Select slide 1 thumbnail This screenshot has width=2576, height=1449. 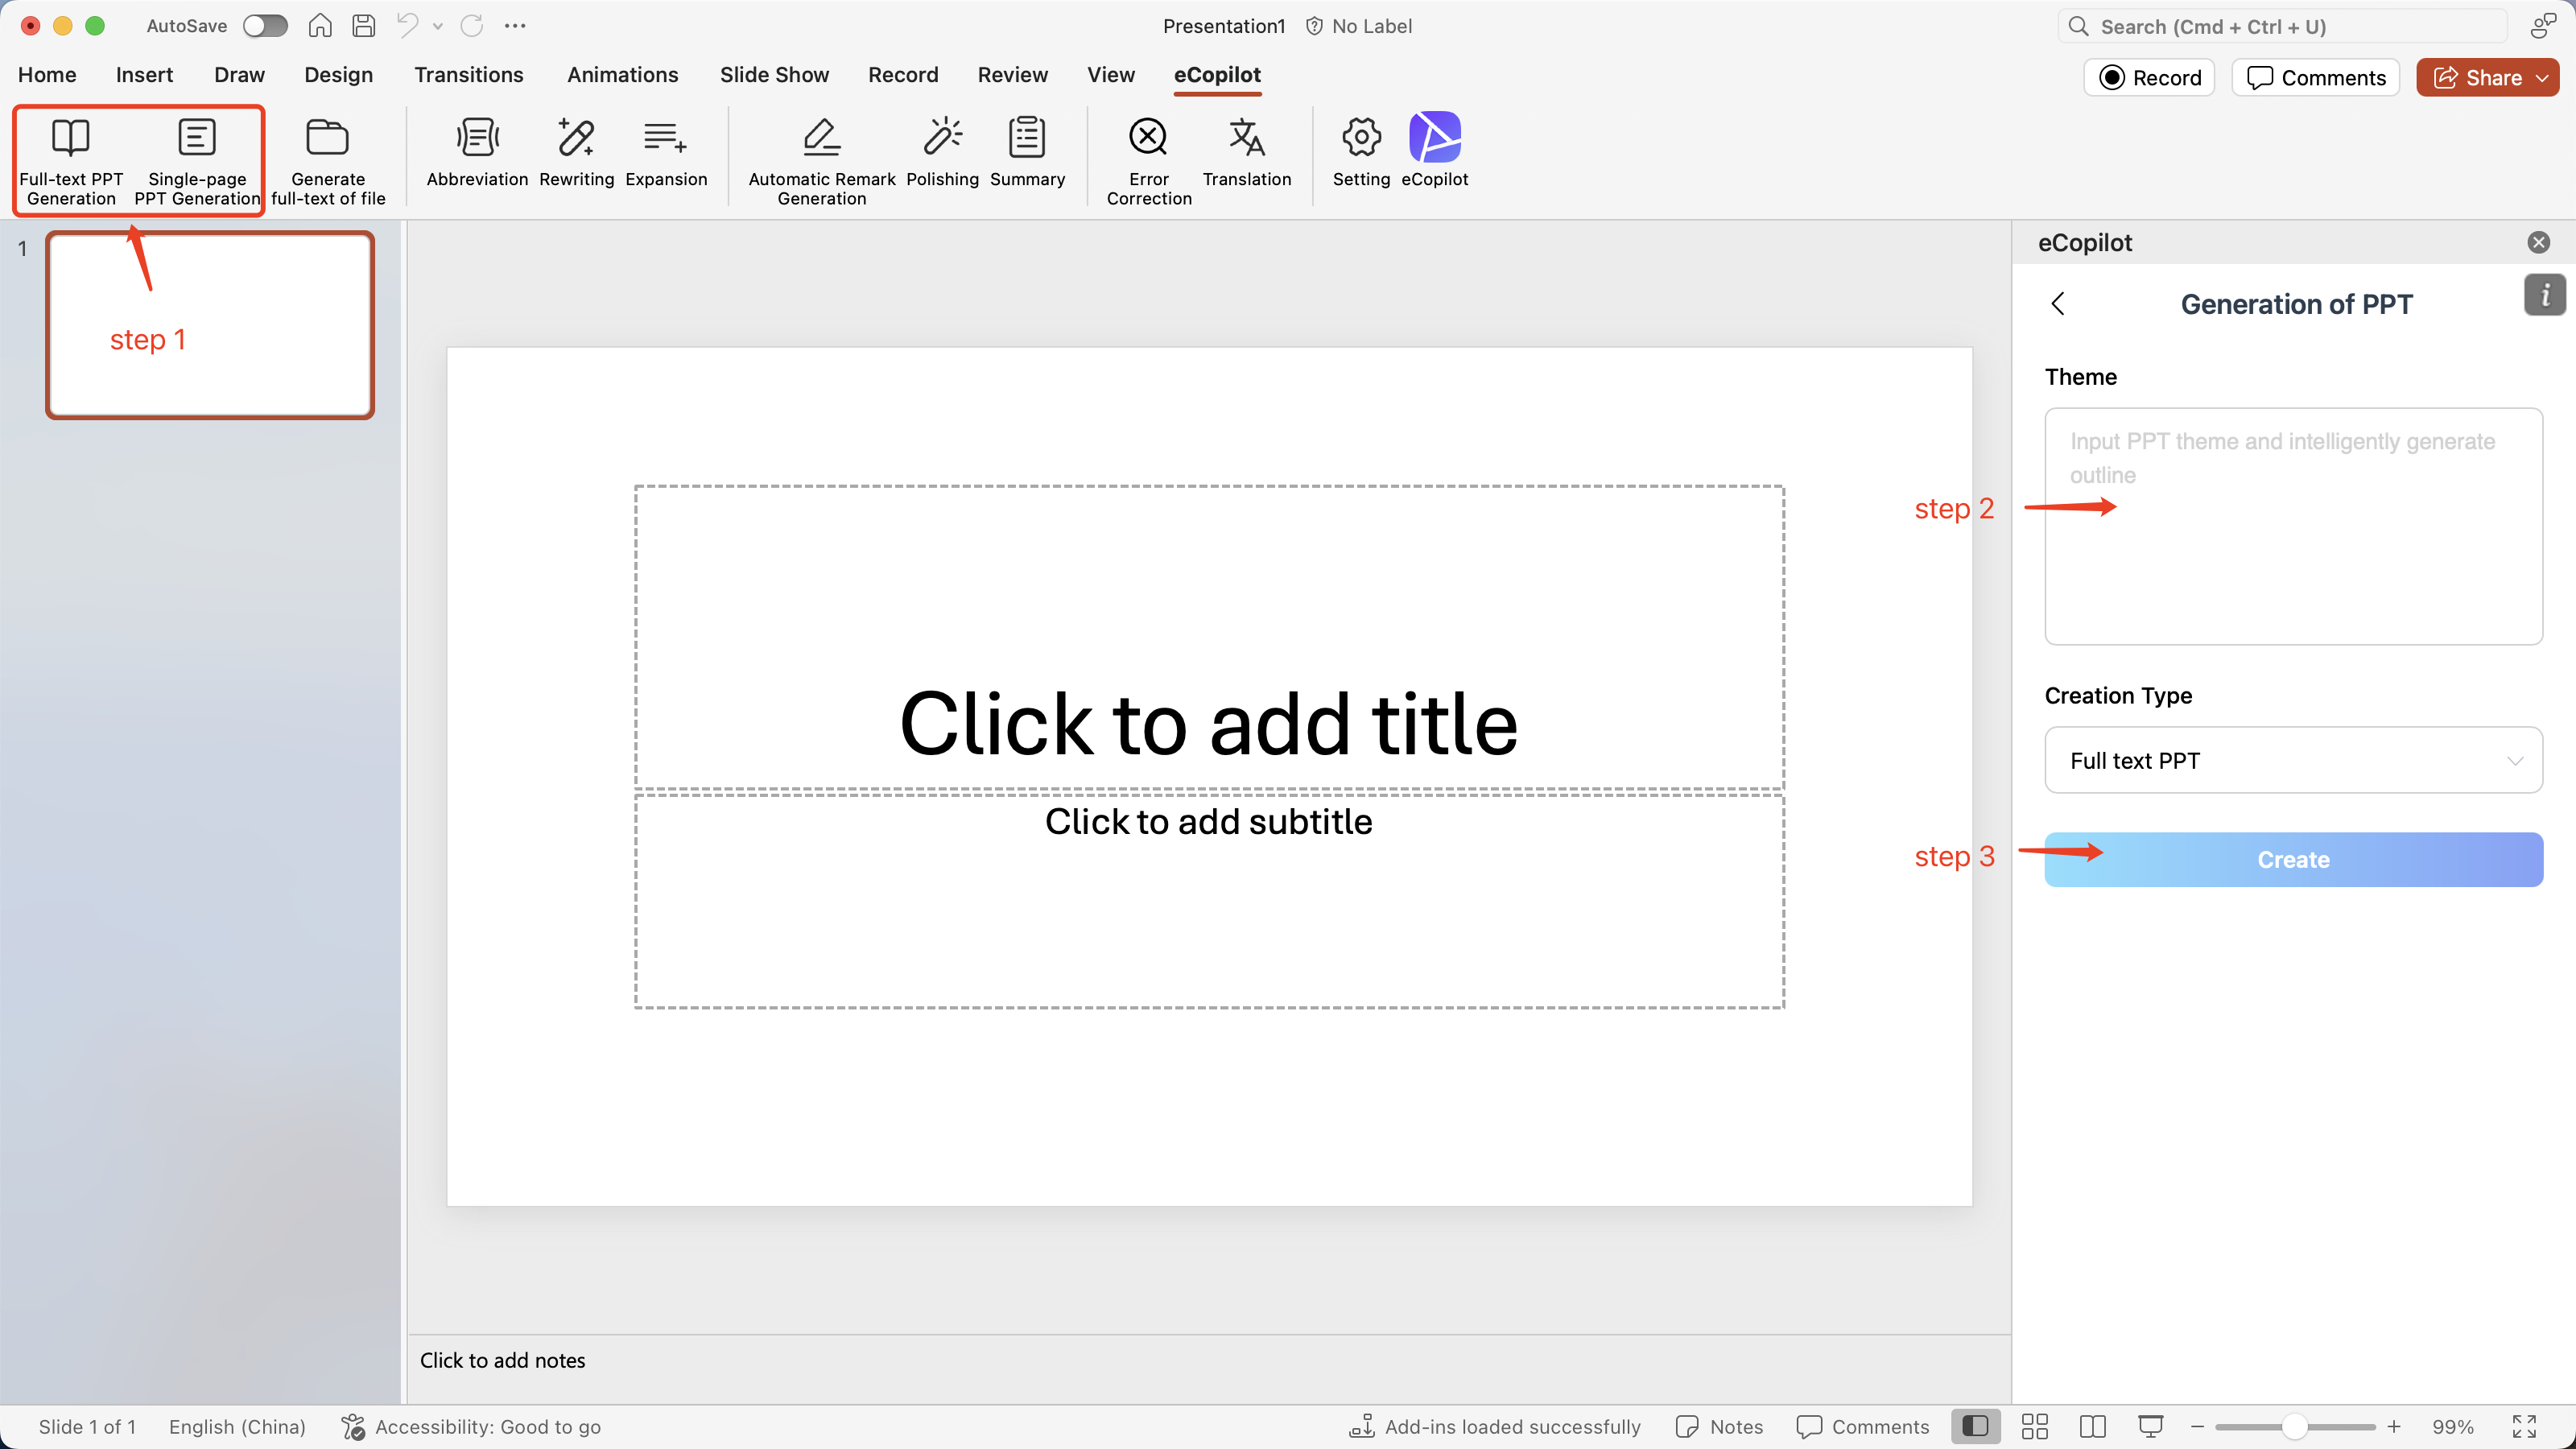(x=210, y=325)
